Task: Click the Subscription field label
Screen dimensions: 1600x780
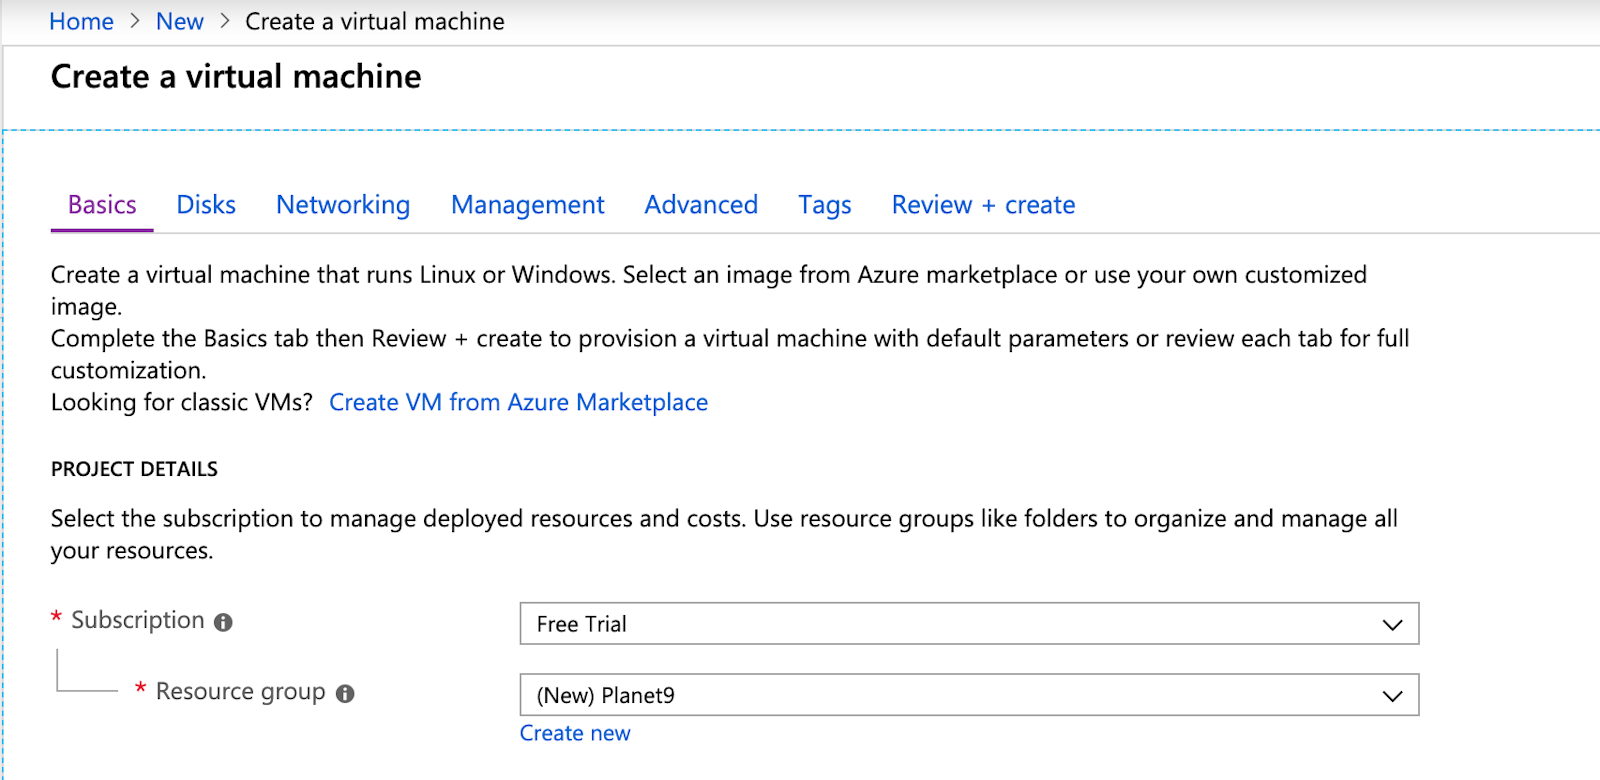Action: pyautogui.click(x=137, y=621)
